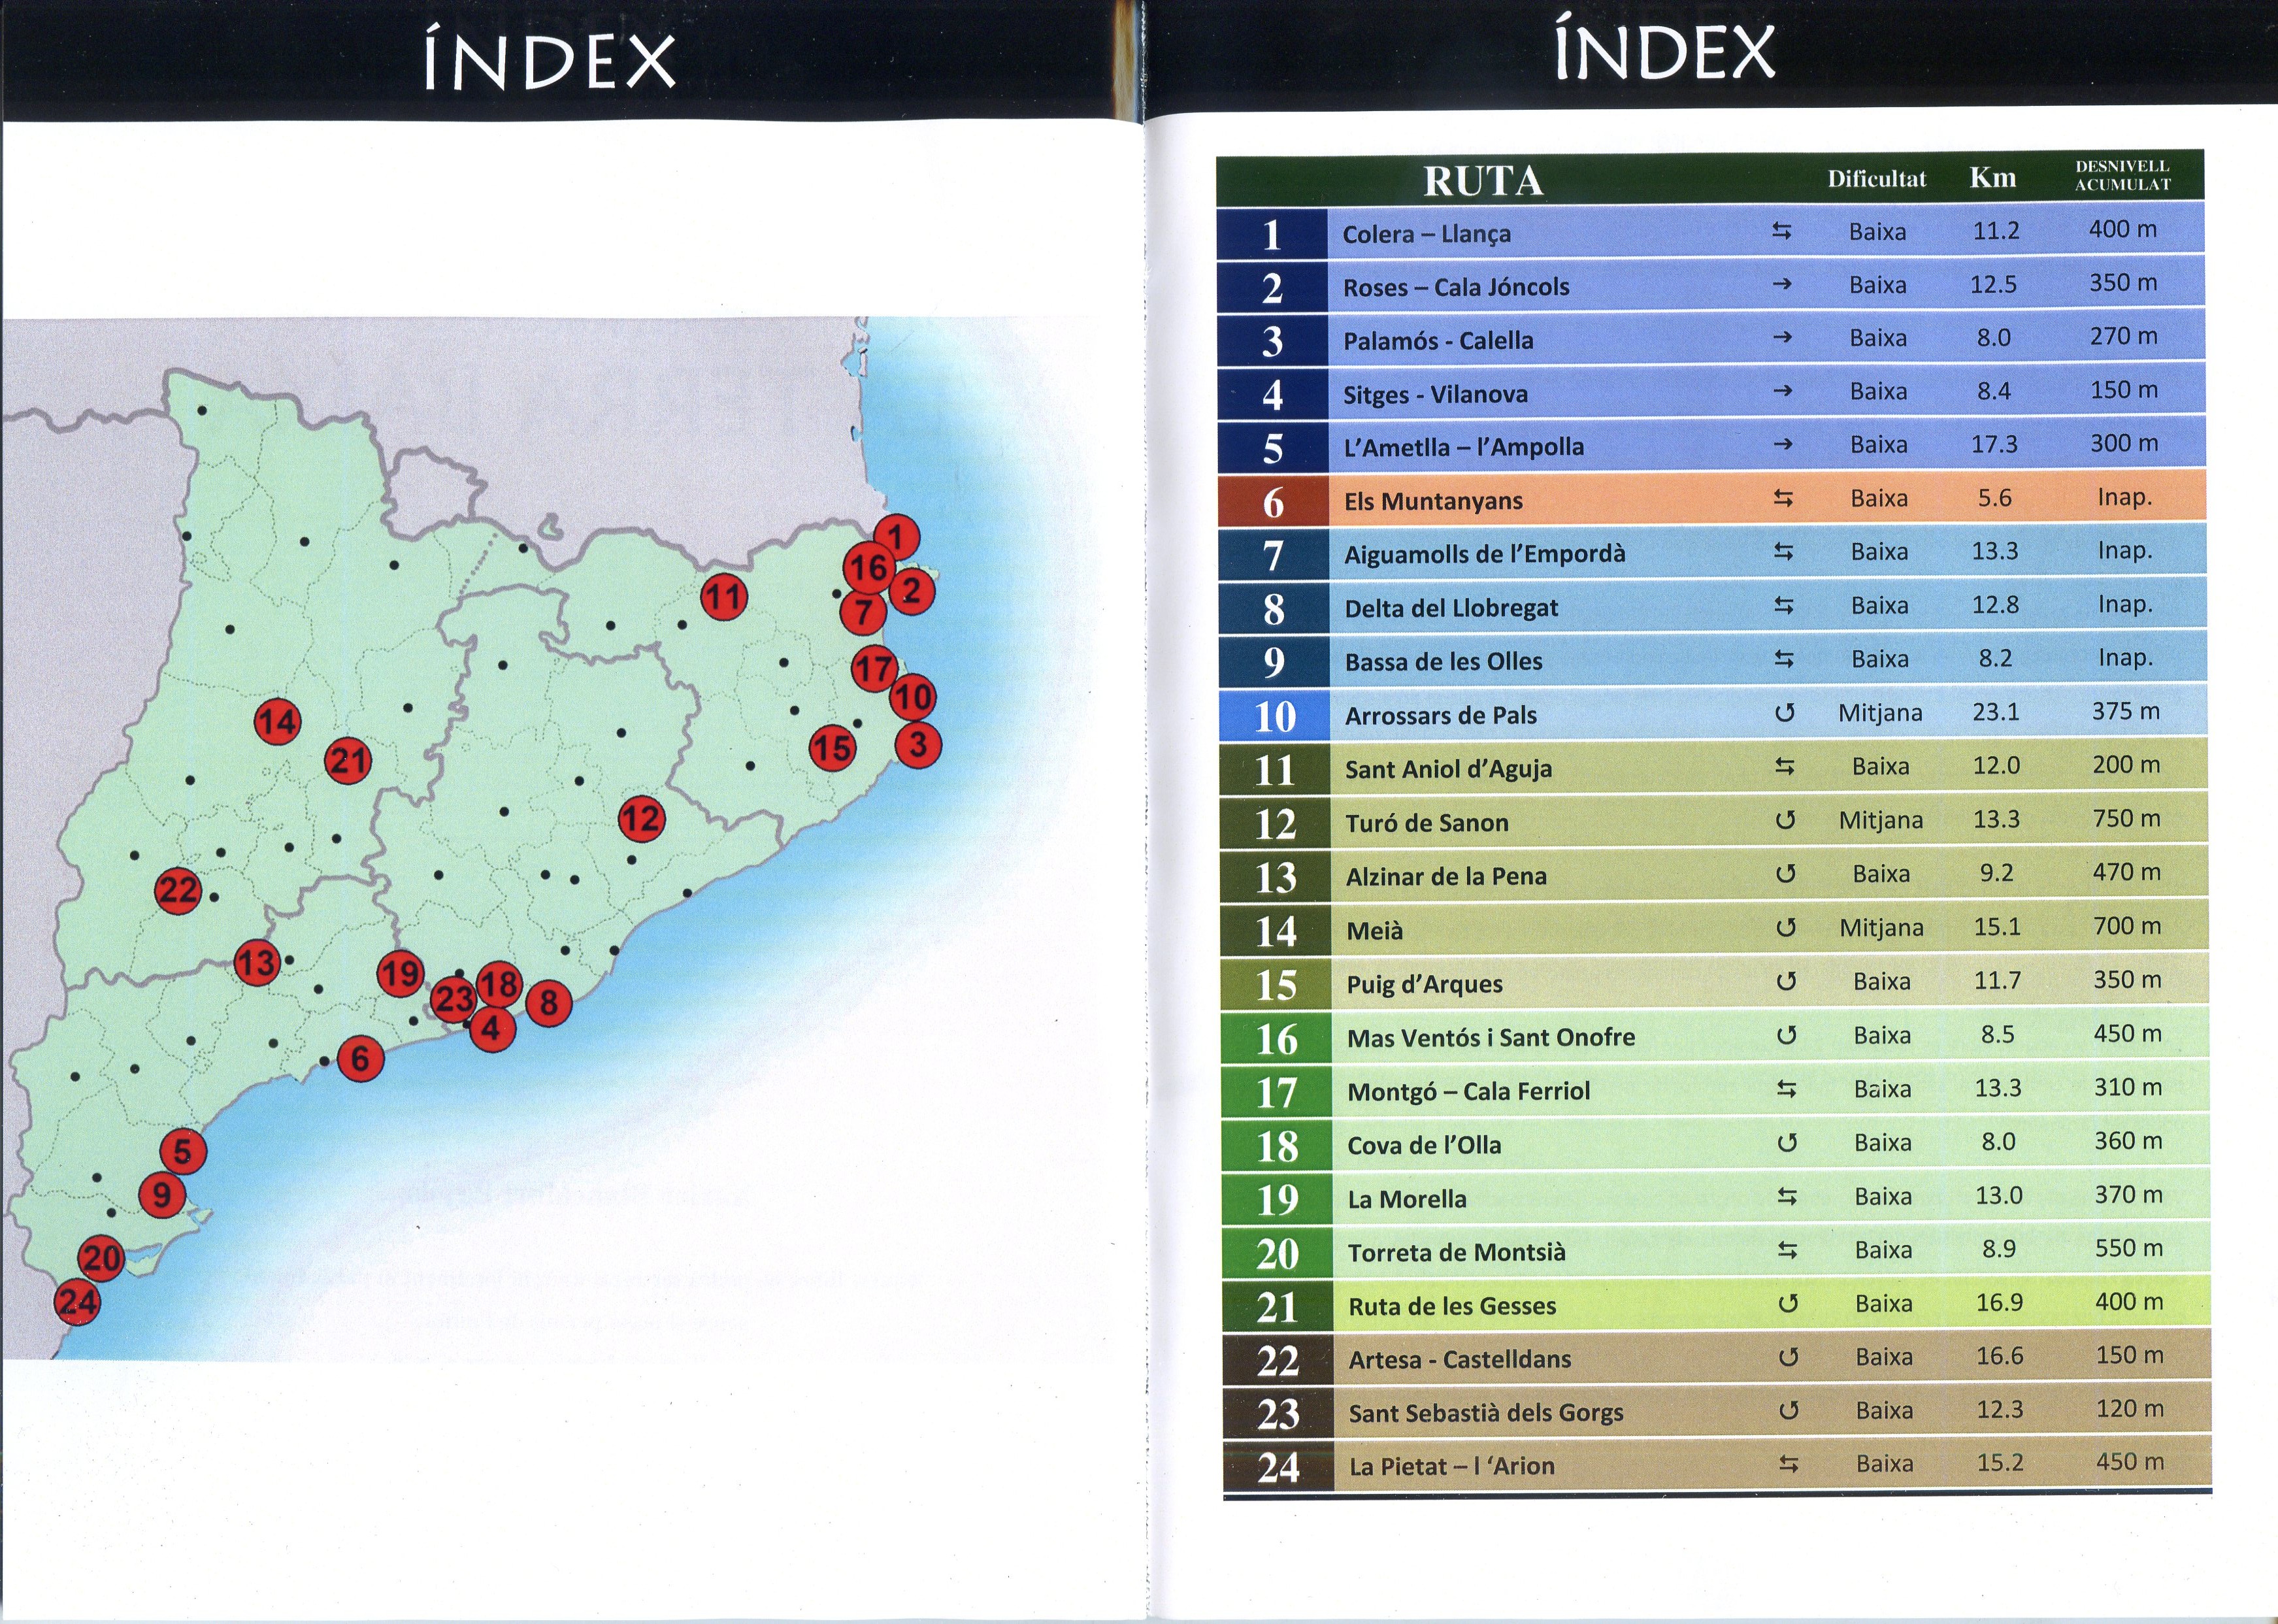Select map marker 12 on Catalonia map
Image resolution: width=2278 pixels, height=1624 pixels.
pyautogui.click(x=641, y=819)
